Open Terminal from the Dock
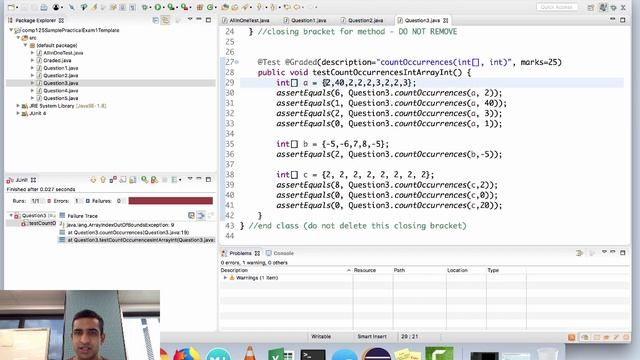The height and width of the screenshot is (360, 640). point(313,355)
